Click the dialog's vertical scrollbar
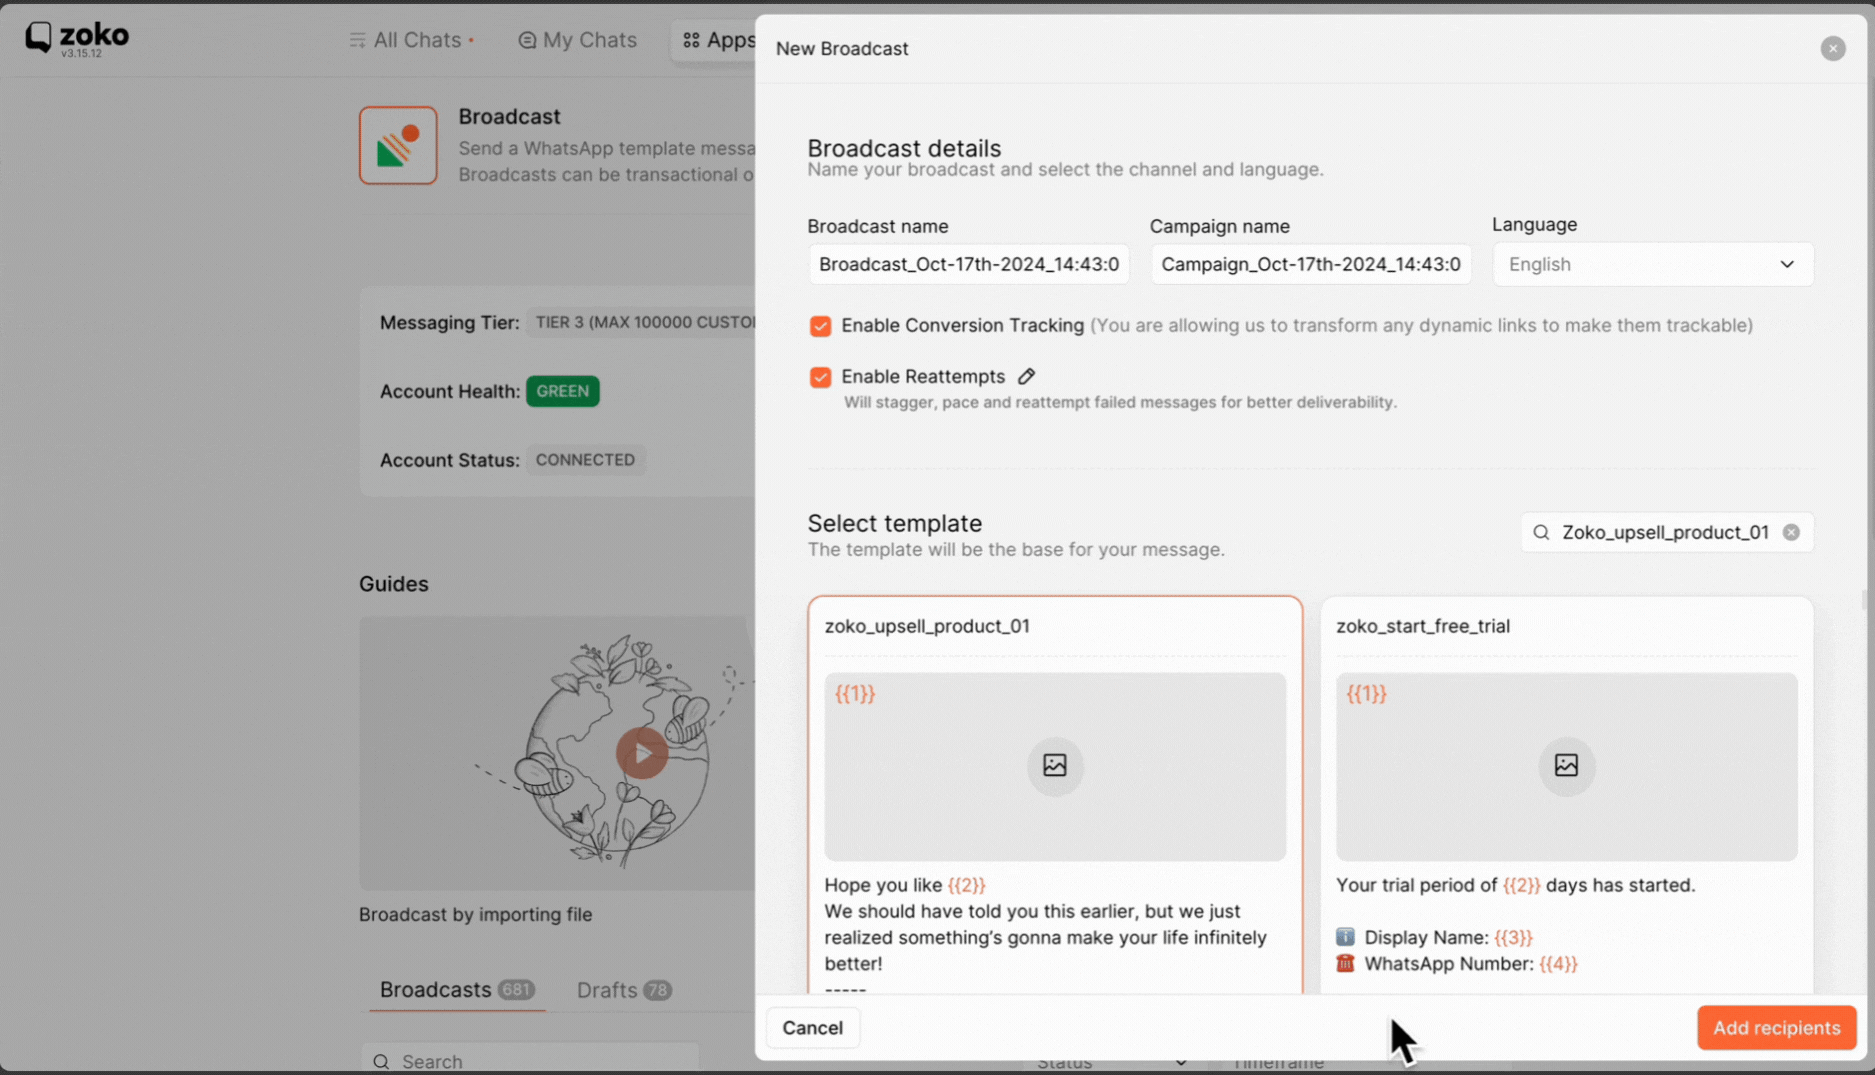The width and height of the screenshot is (1875, 1075). pyautogui.click(x=1864, y=600)
